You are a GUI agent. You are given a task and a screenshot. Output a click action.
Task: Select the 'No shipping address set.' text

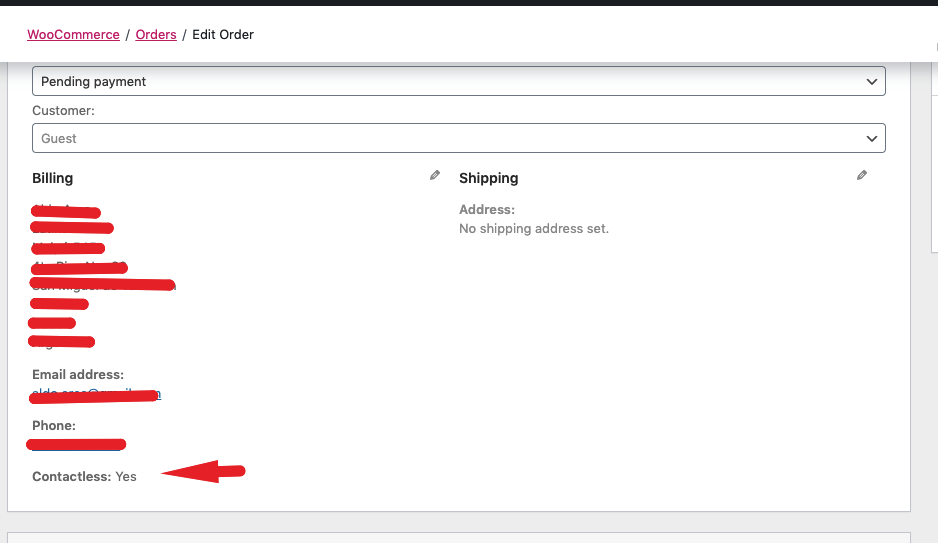click(x=534, y=228)
